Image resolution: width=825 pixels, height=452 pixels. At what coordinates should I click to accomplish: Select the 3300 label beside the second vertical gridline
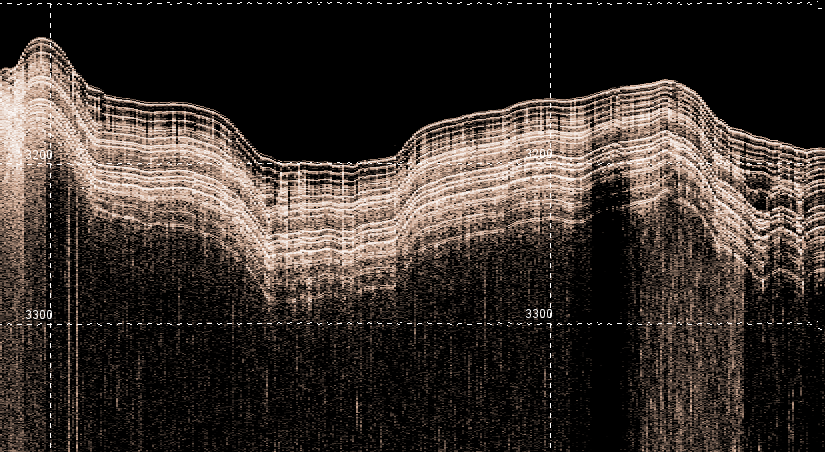tap(539, 314)
